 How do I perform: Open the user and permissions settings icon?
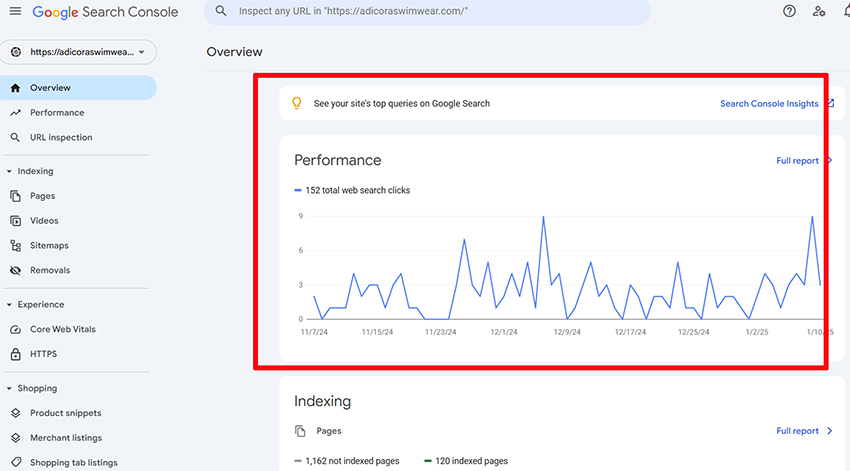pos(819,11)
